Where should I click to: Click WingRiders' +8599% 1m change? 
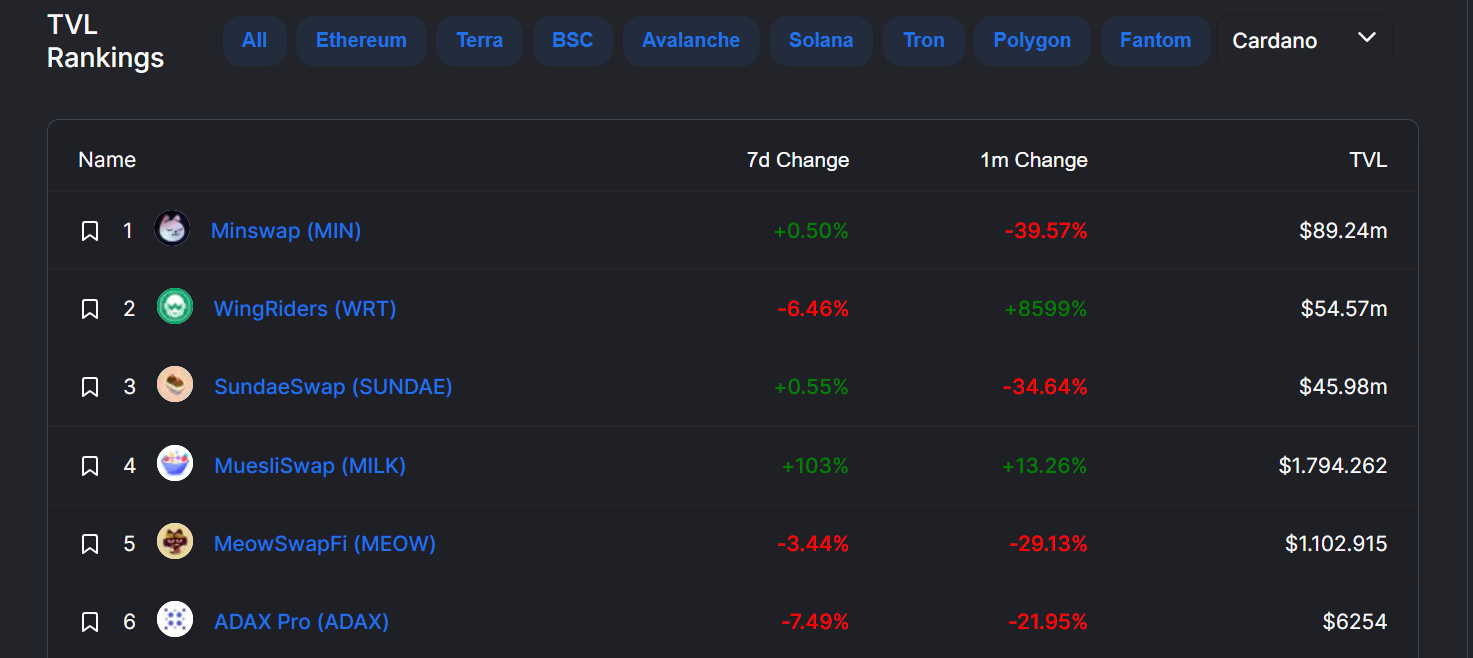1045,309
